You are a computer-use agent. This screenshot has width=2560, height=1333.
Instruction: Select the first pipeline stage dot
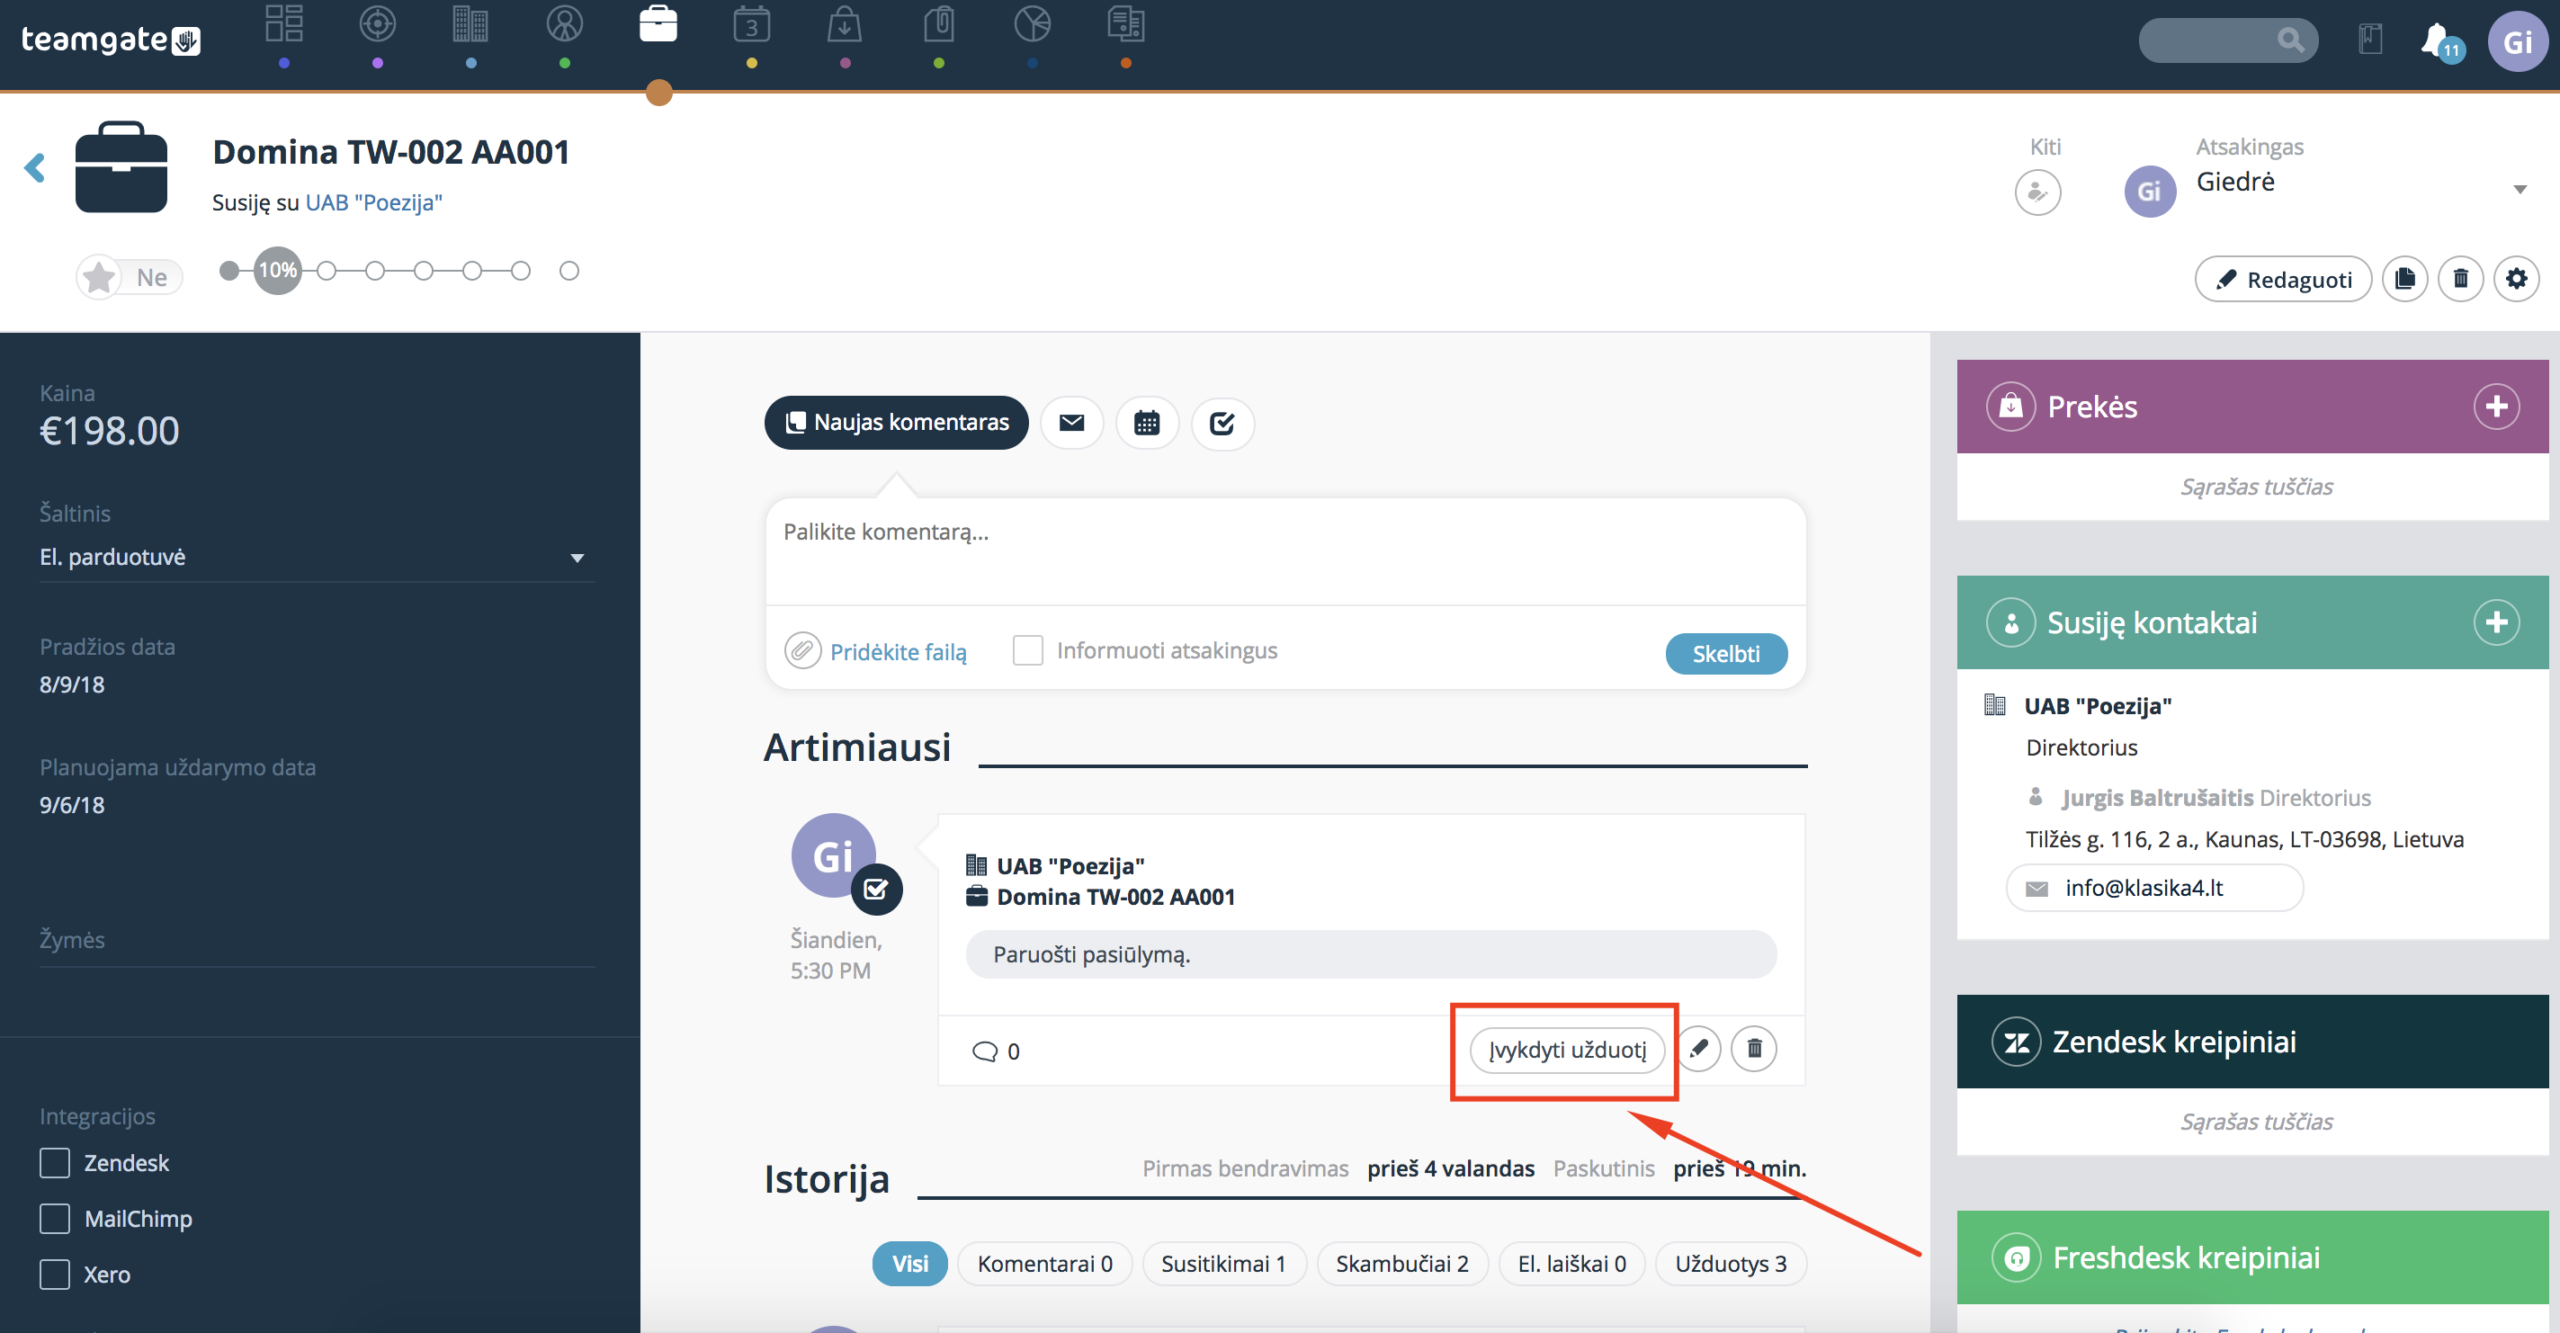pos(229,270)
